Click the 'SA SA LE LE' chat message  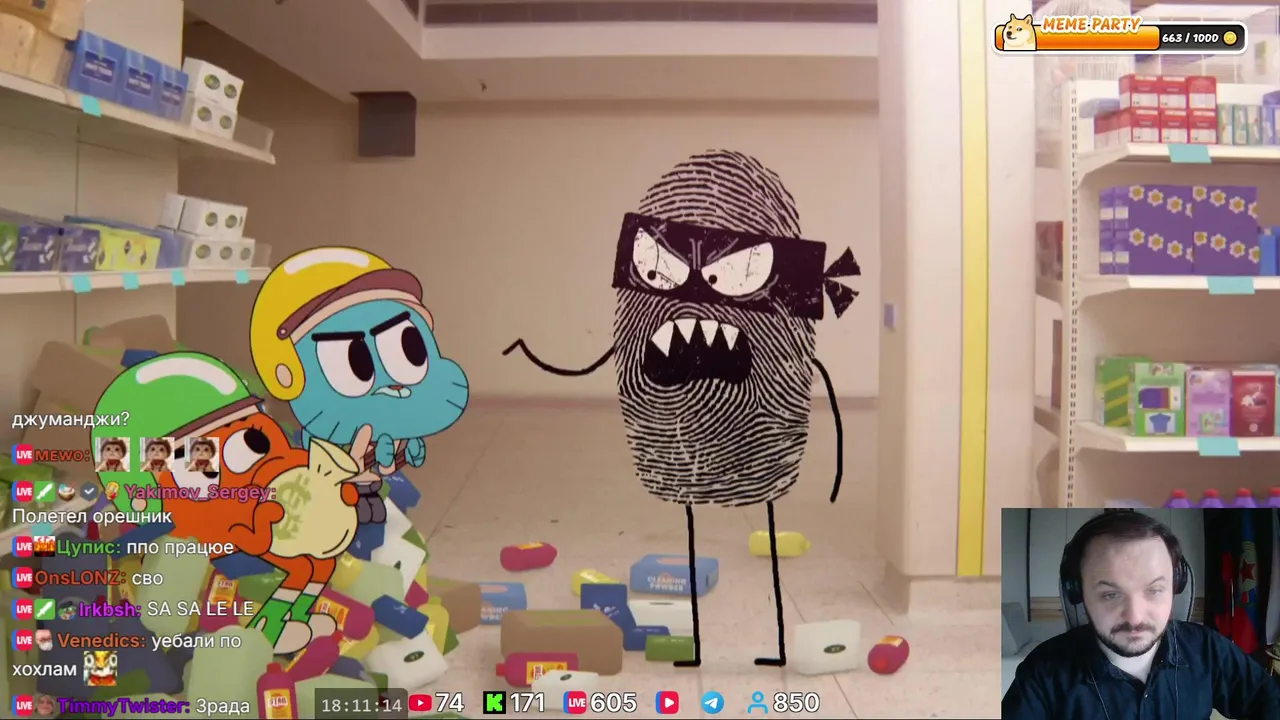coord(200,609)
